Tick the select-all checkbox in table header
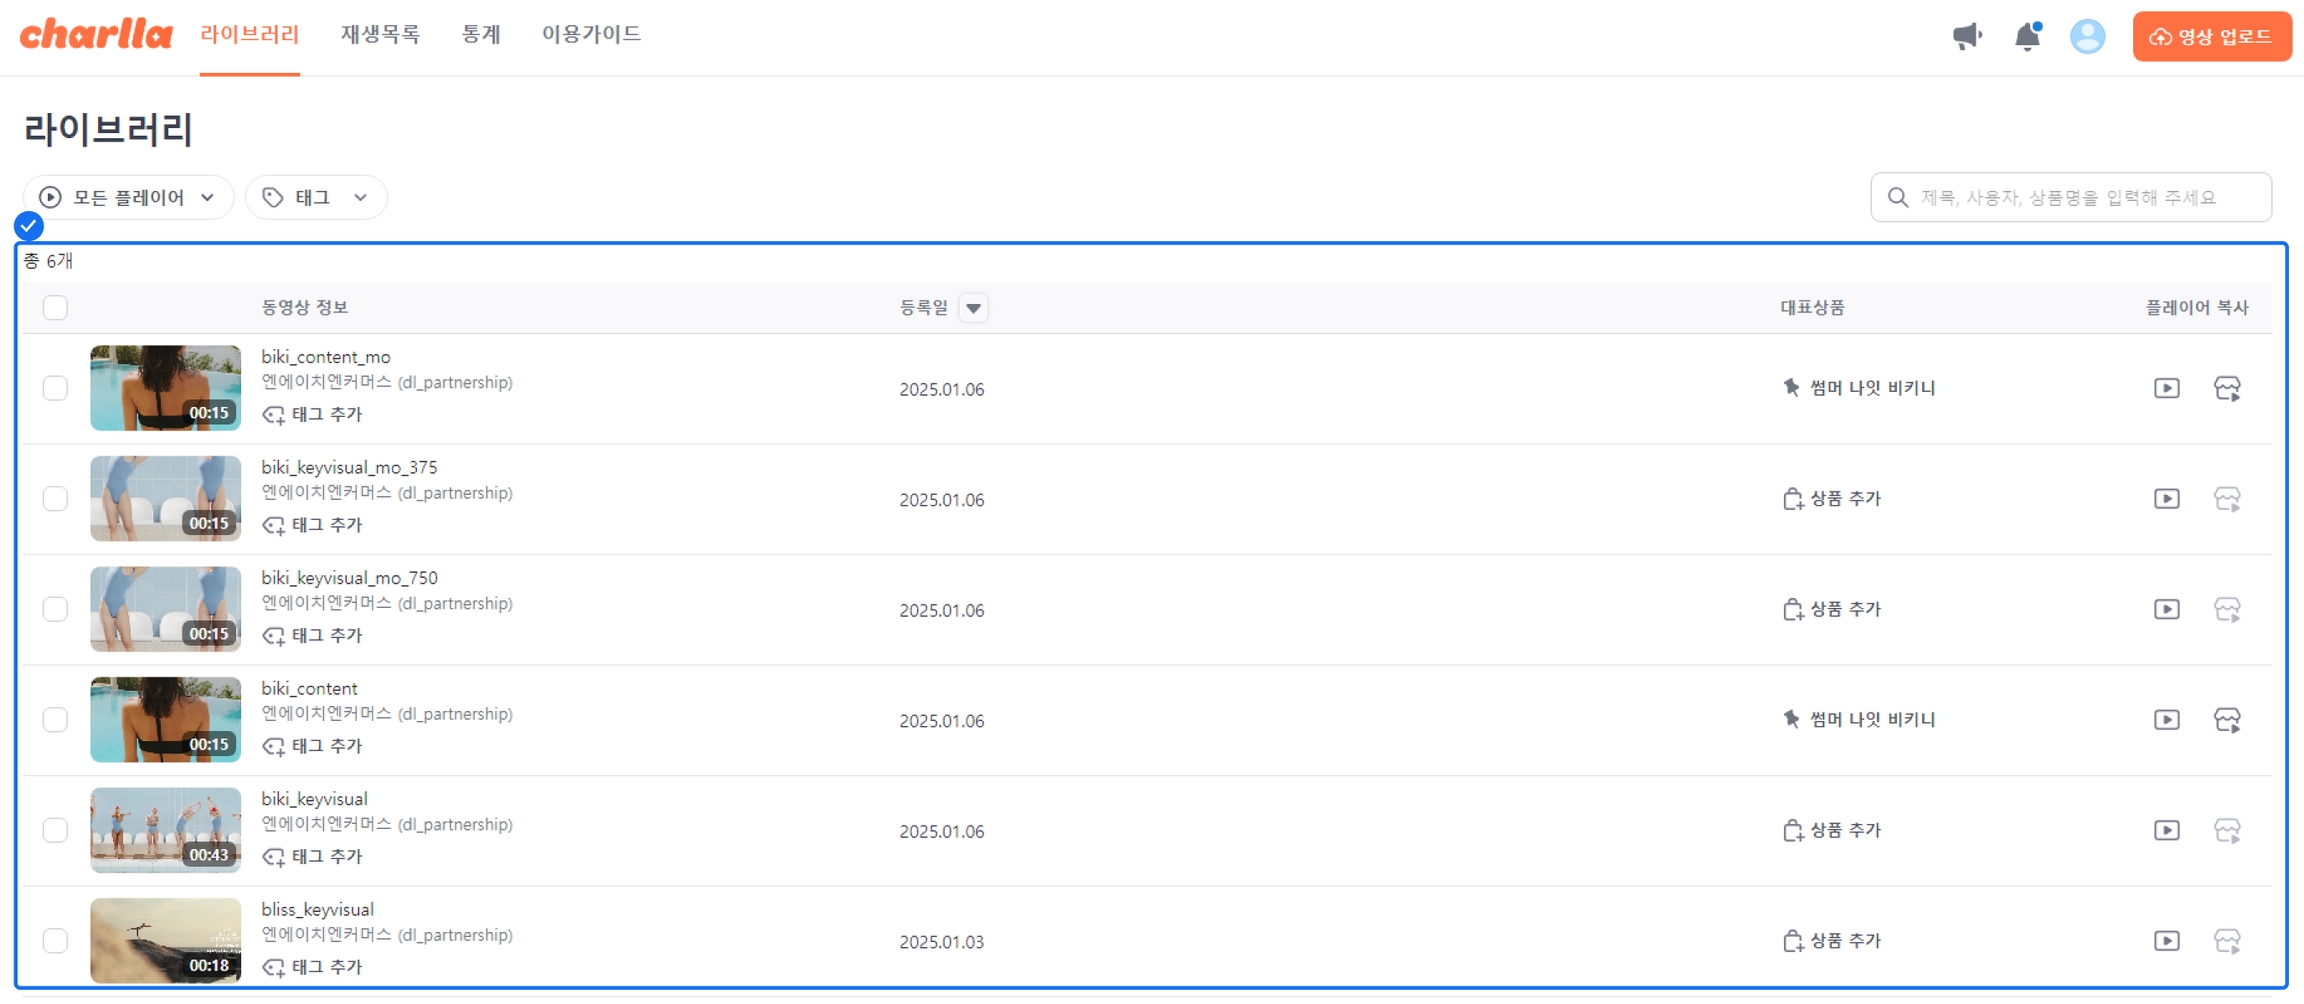Image resolution: width=2304 pixels, height=1004 pixels. tap(55, 308)
